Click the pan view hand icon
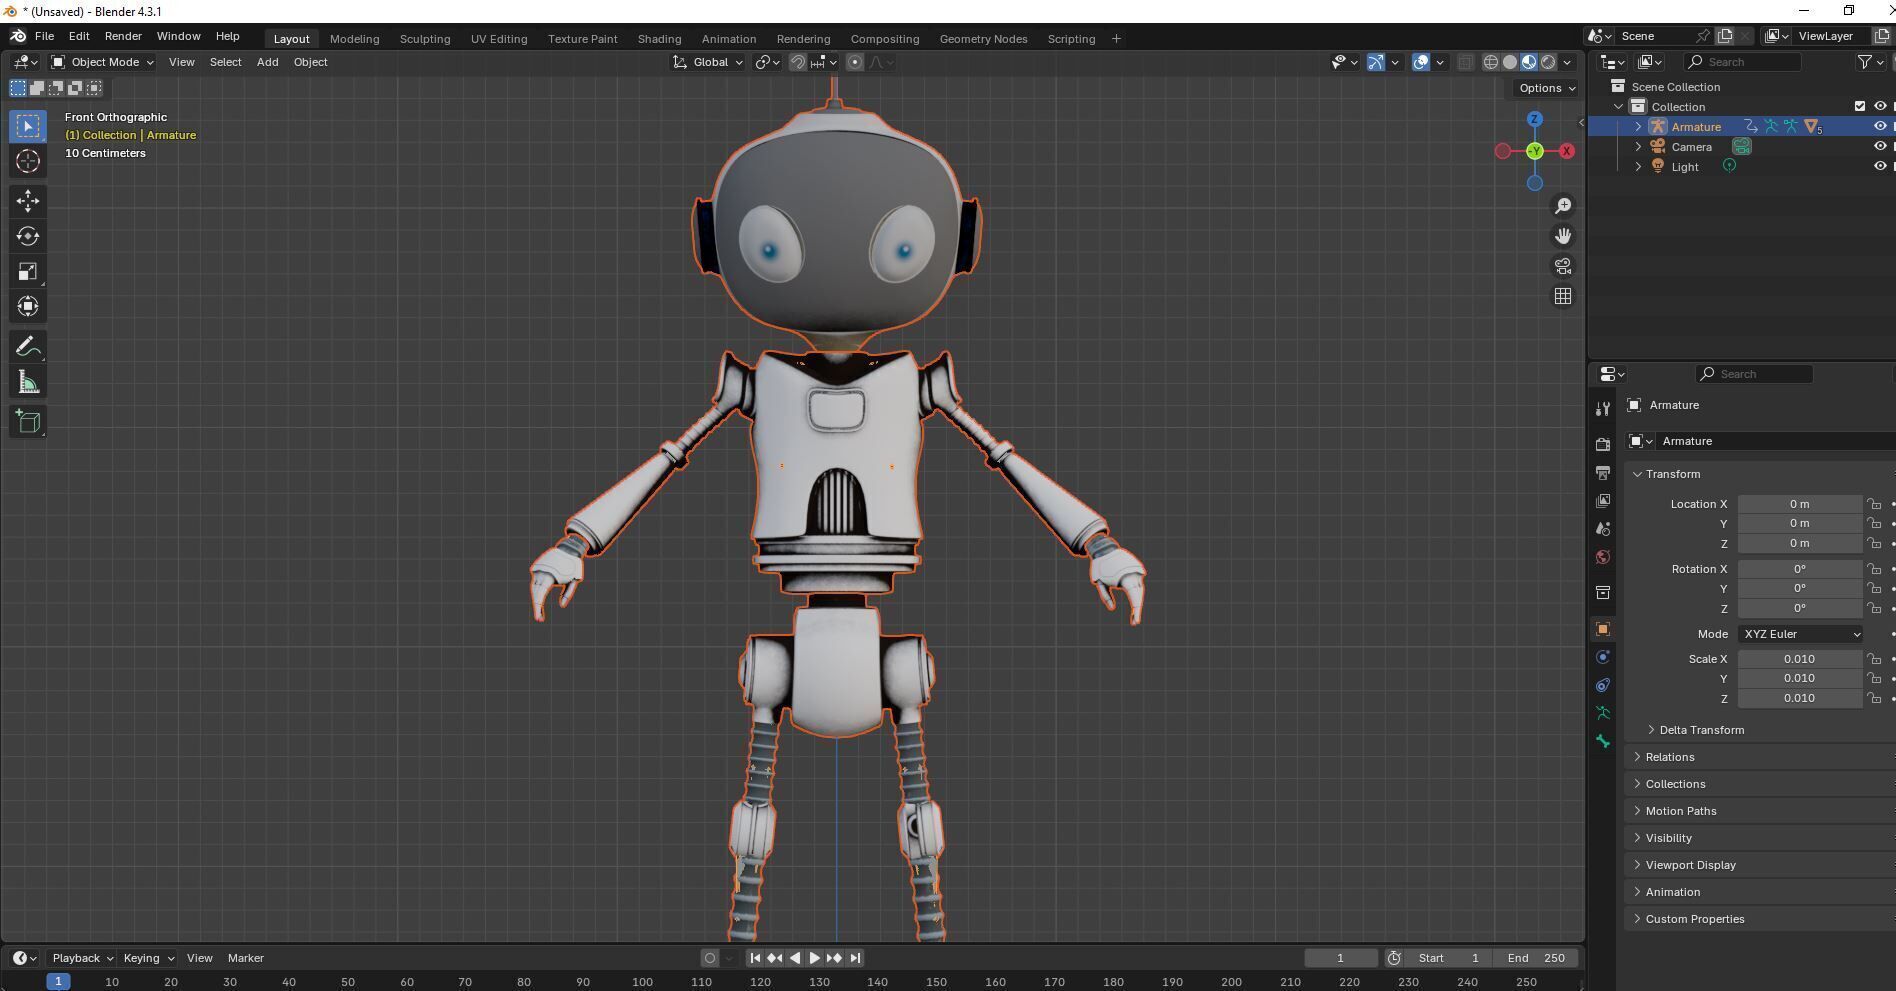Viewport: 1896px width, 991px height. click(1562, 236)
